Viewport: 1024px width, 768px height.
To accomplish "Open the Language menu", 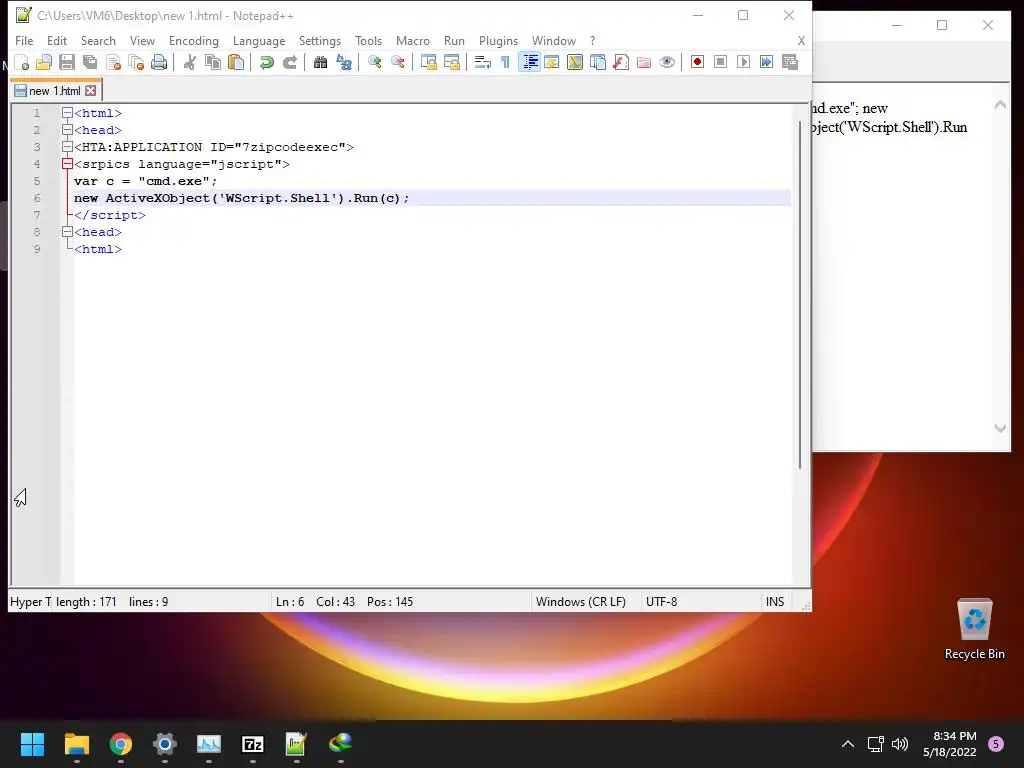I will click(259, 40).
